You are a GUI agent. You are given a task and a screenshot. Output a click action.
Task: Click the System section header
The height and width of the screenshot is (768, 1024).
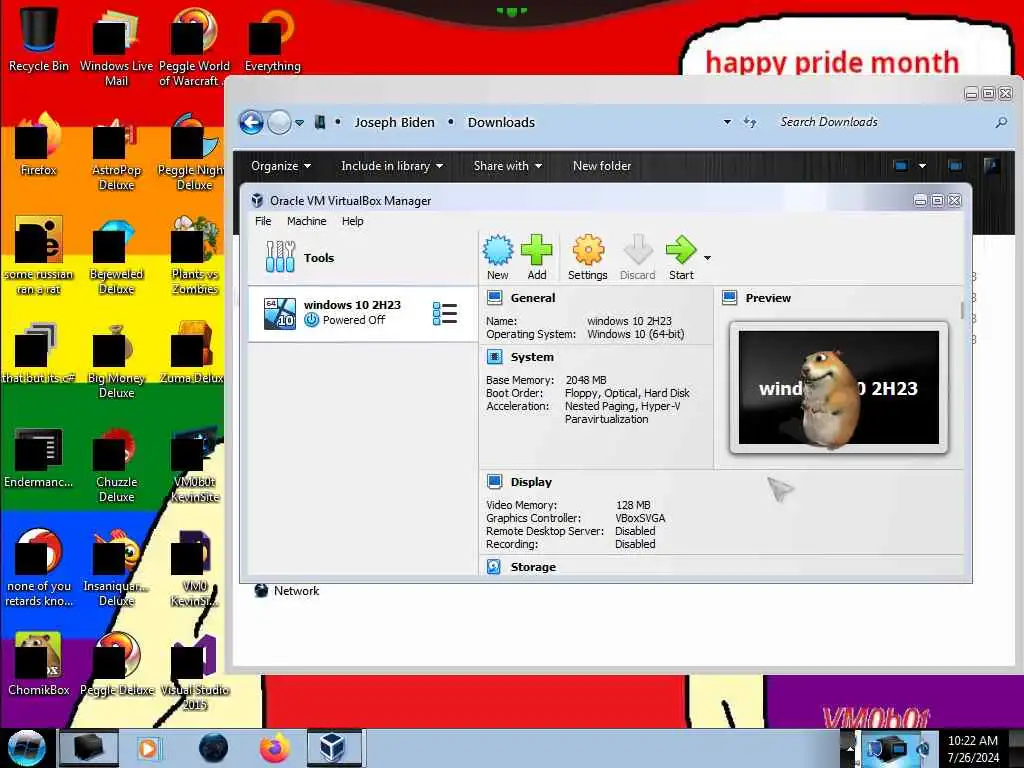532,357
